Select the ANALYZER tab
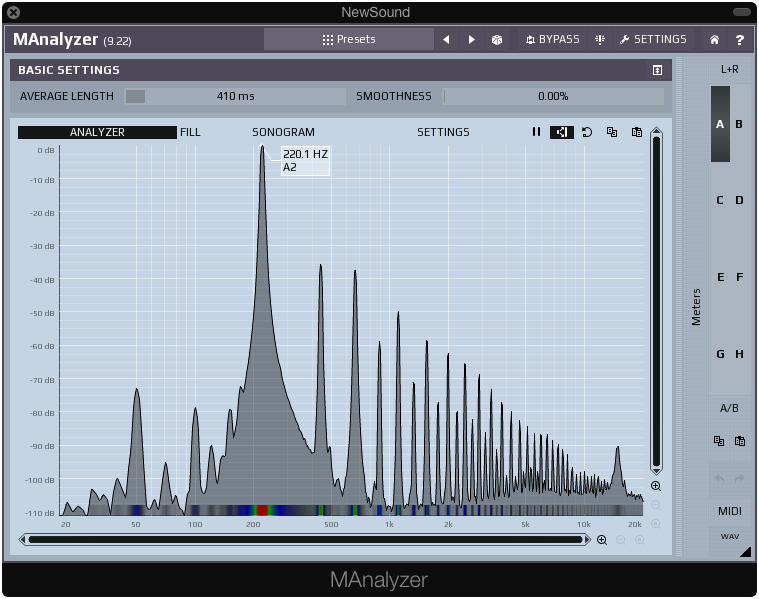This screenshot has width=759, height=599. (97, 132)
